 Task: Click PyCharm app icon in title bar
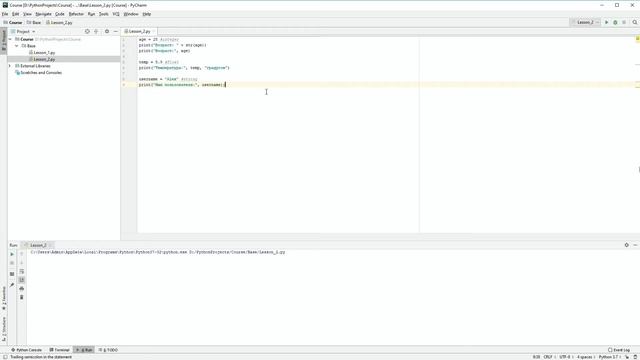tap(5, 5)
